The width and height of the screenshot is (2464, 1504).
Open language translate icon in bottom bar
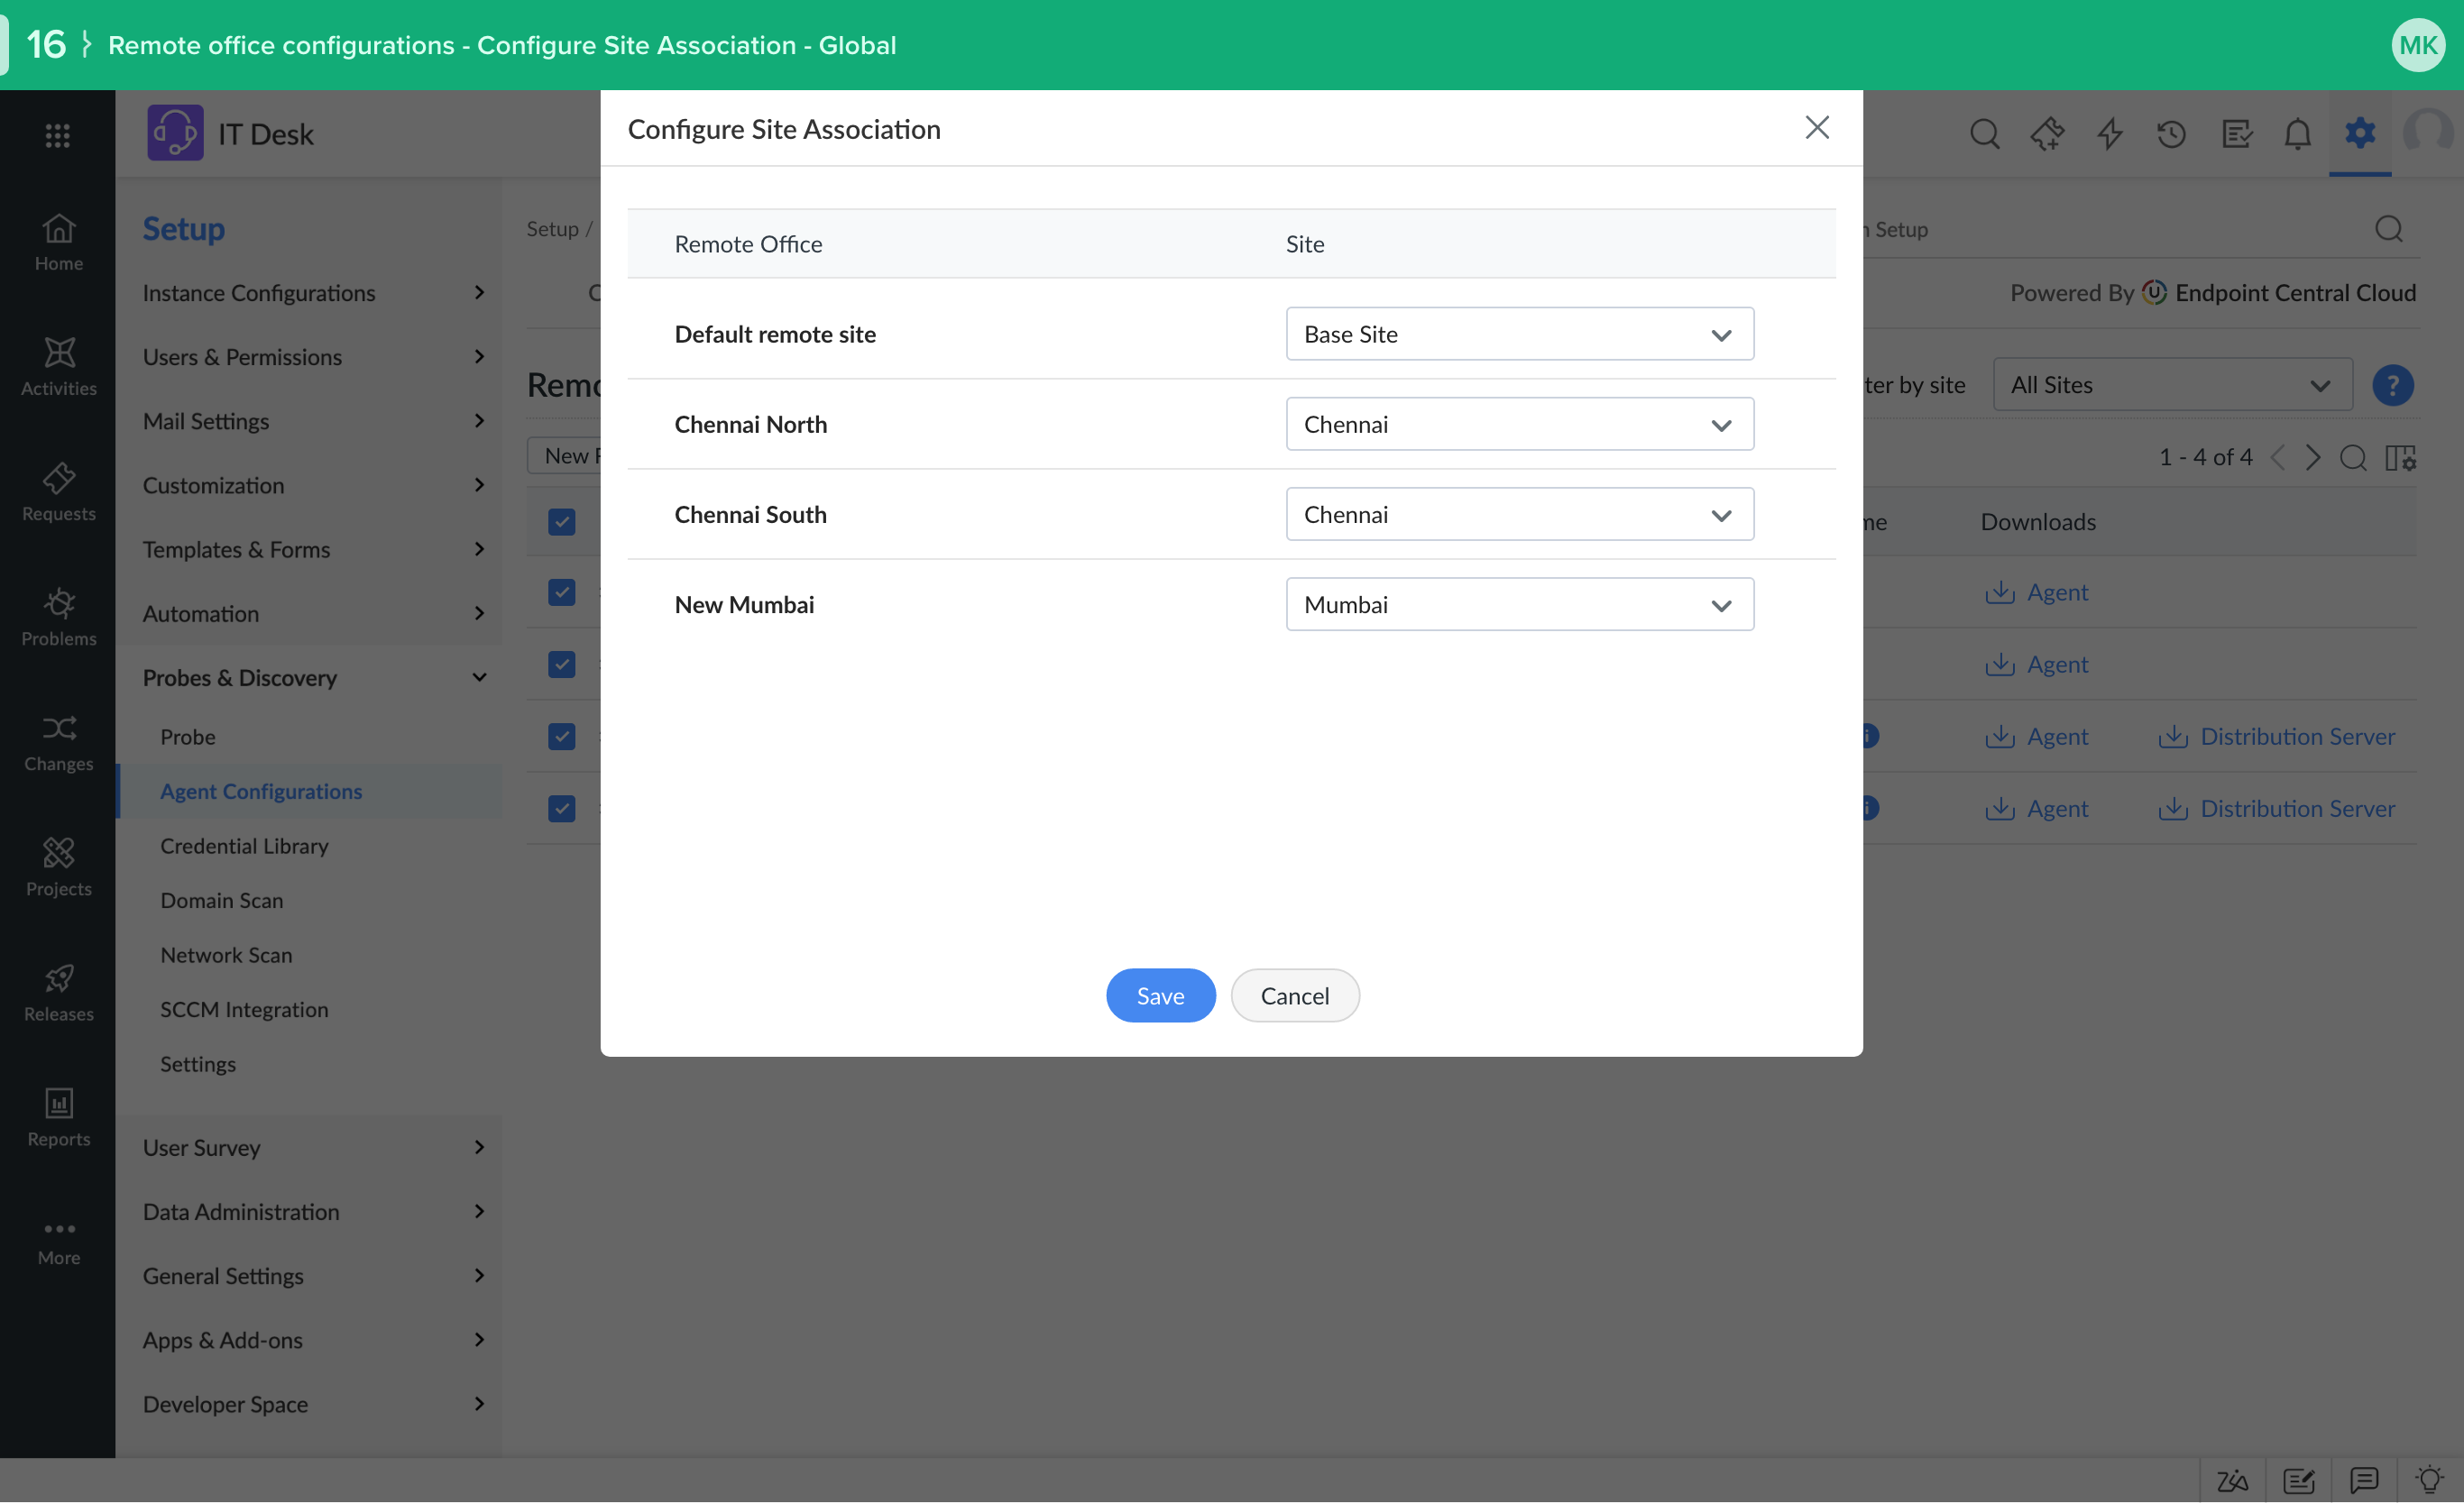2232,1480
